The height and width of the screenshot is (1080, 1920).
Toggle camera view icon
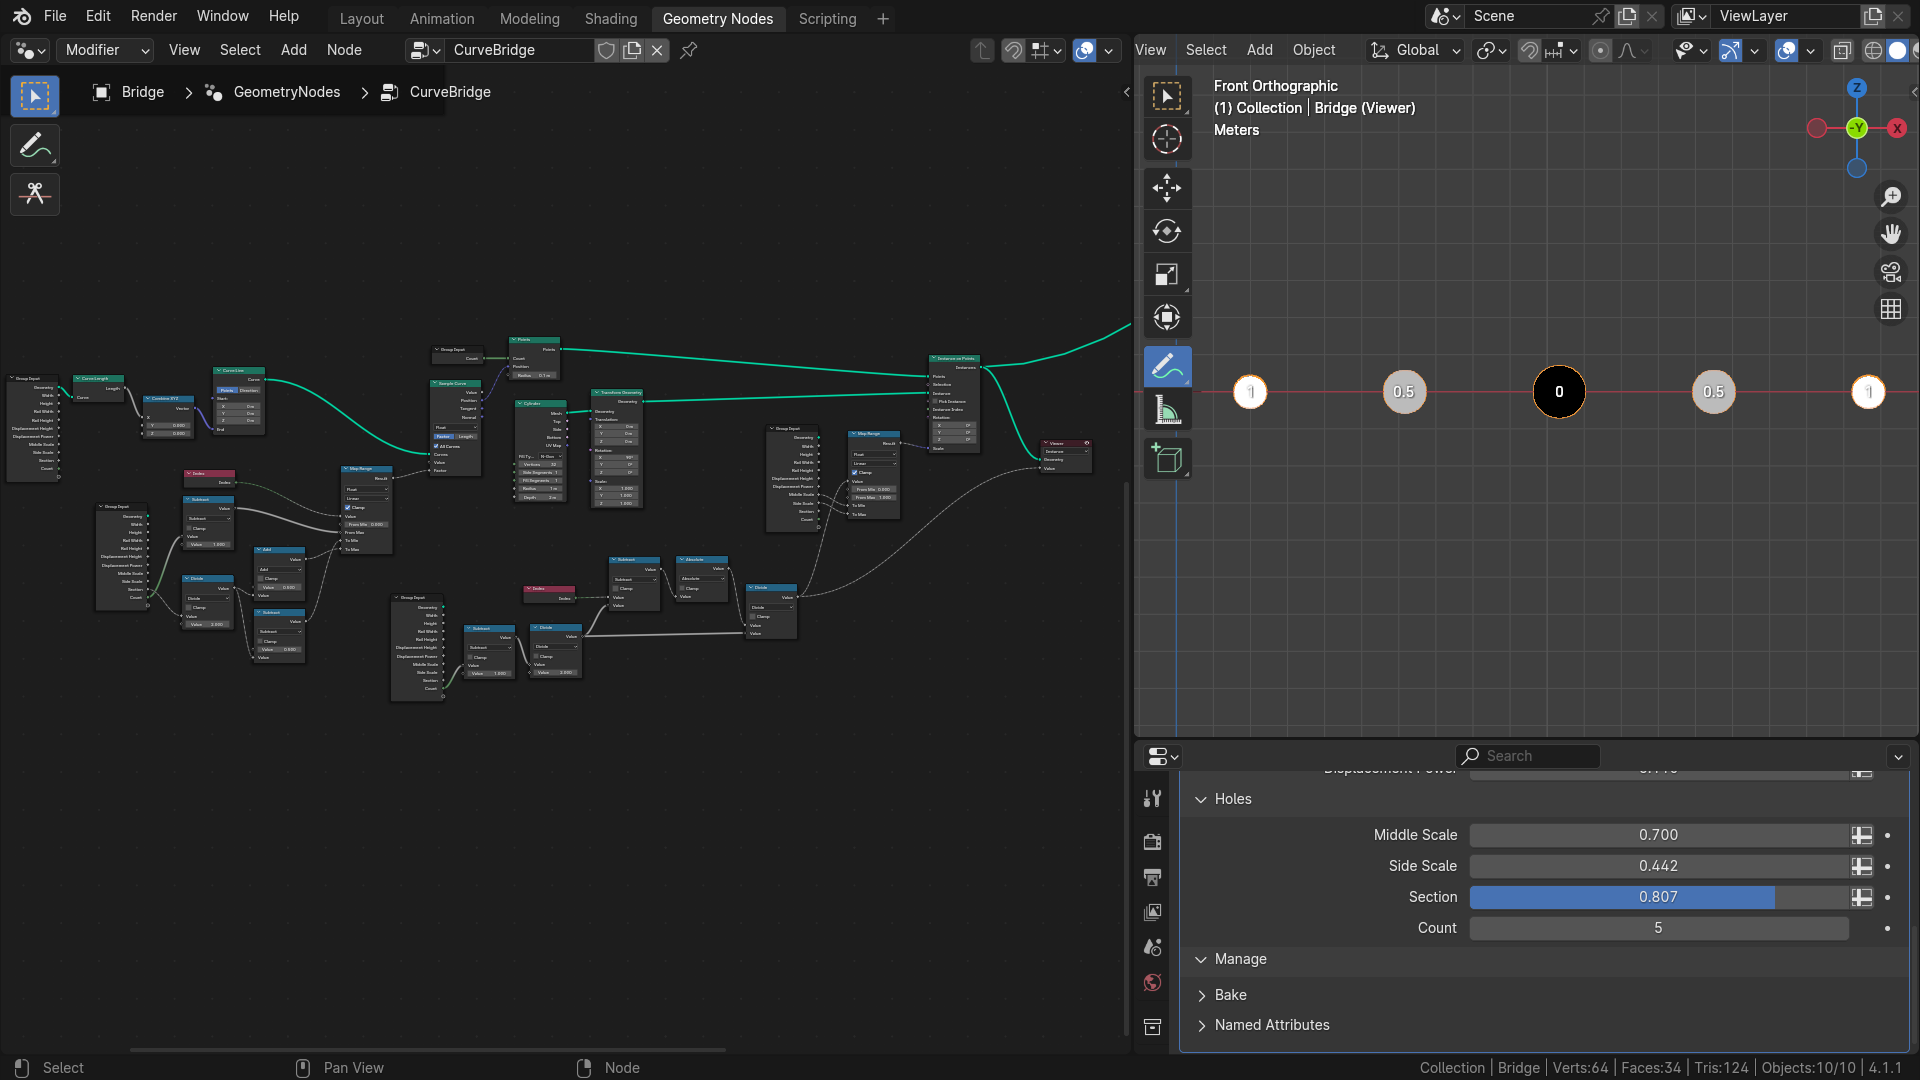1891,272
